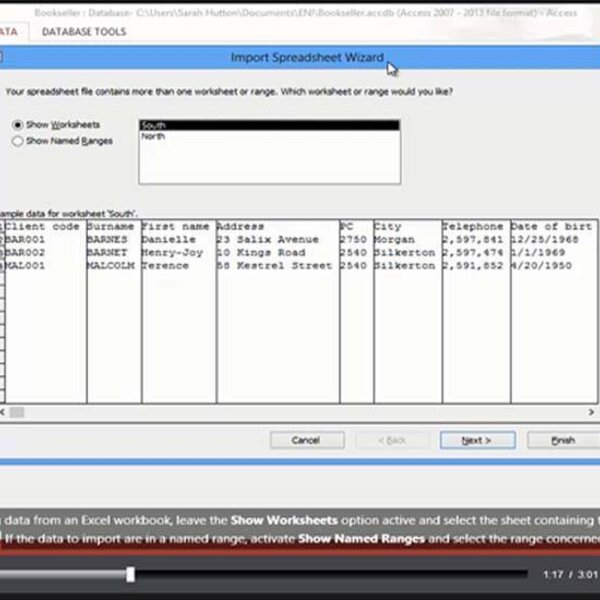Click the Next button
This screenshot has width=600, height=600.
pos(477,440)
